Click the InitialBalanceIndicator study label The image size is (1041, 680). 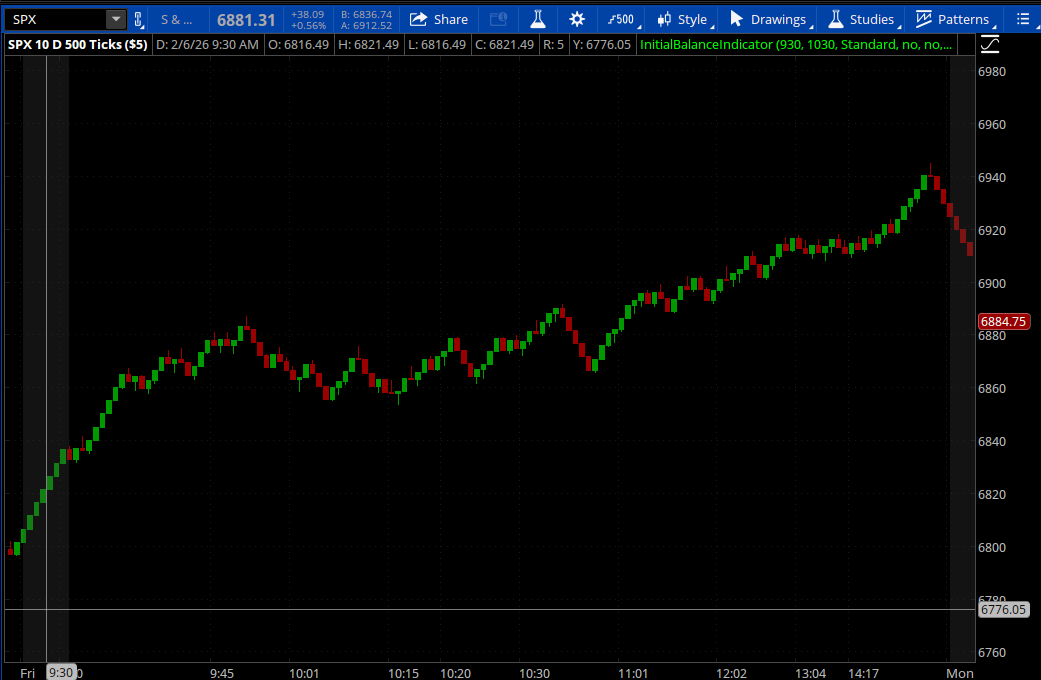[x=796, y=45]
